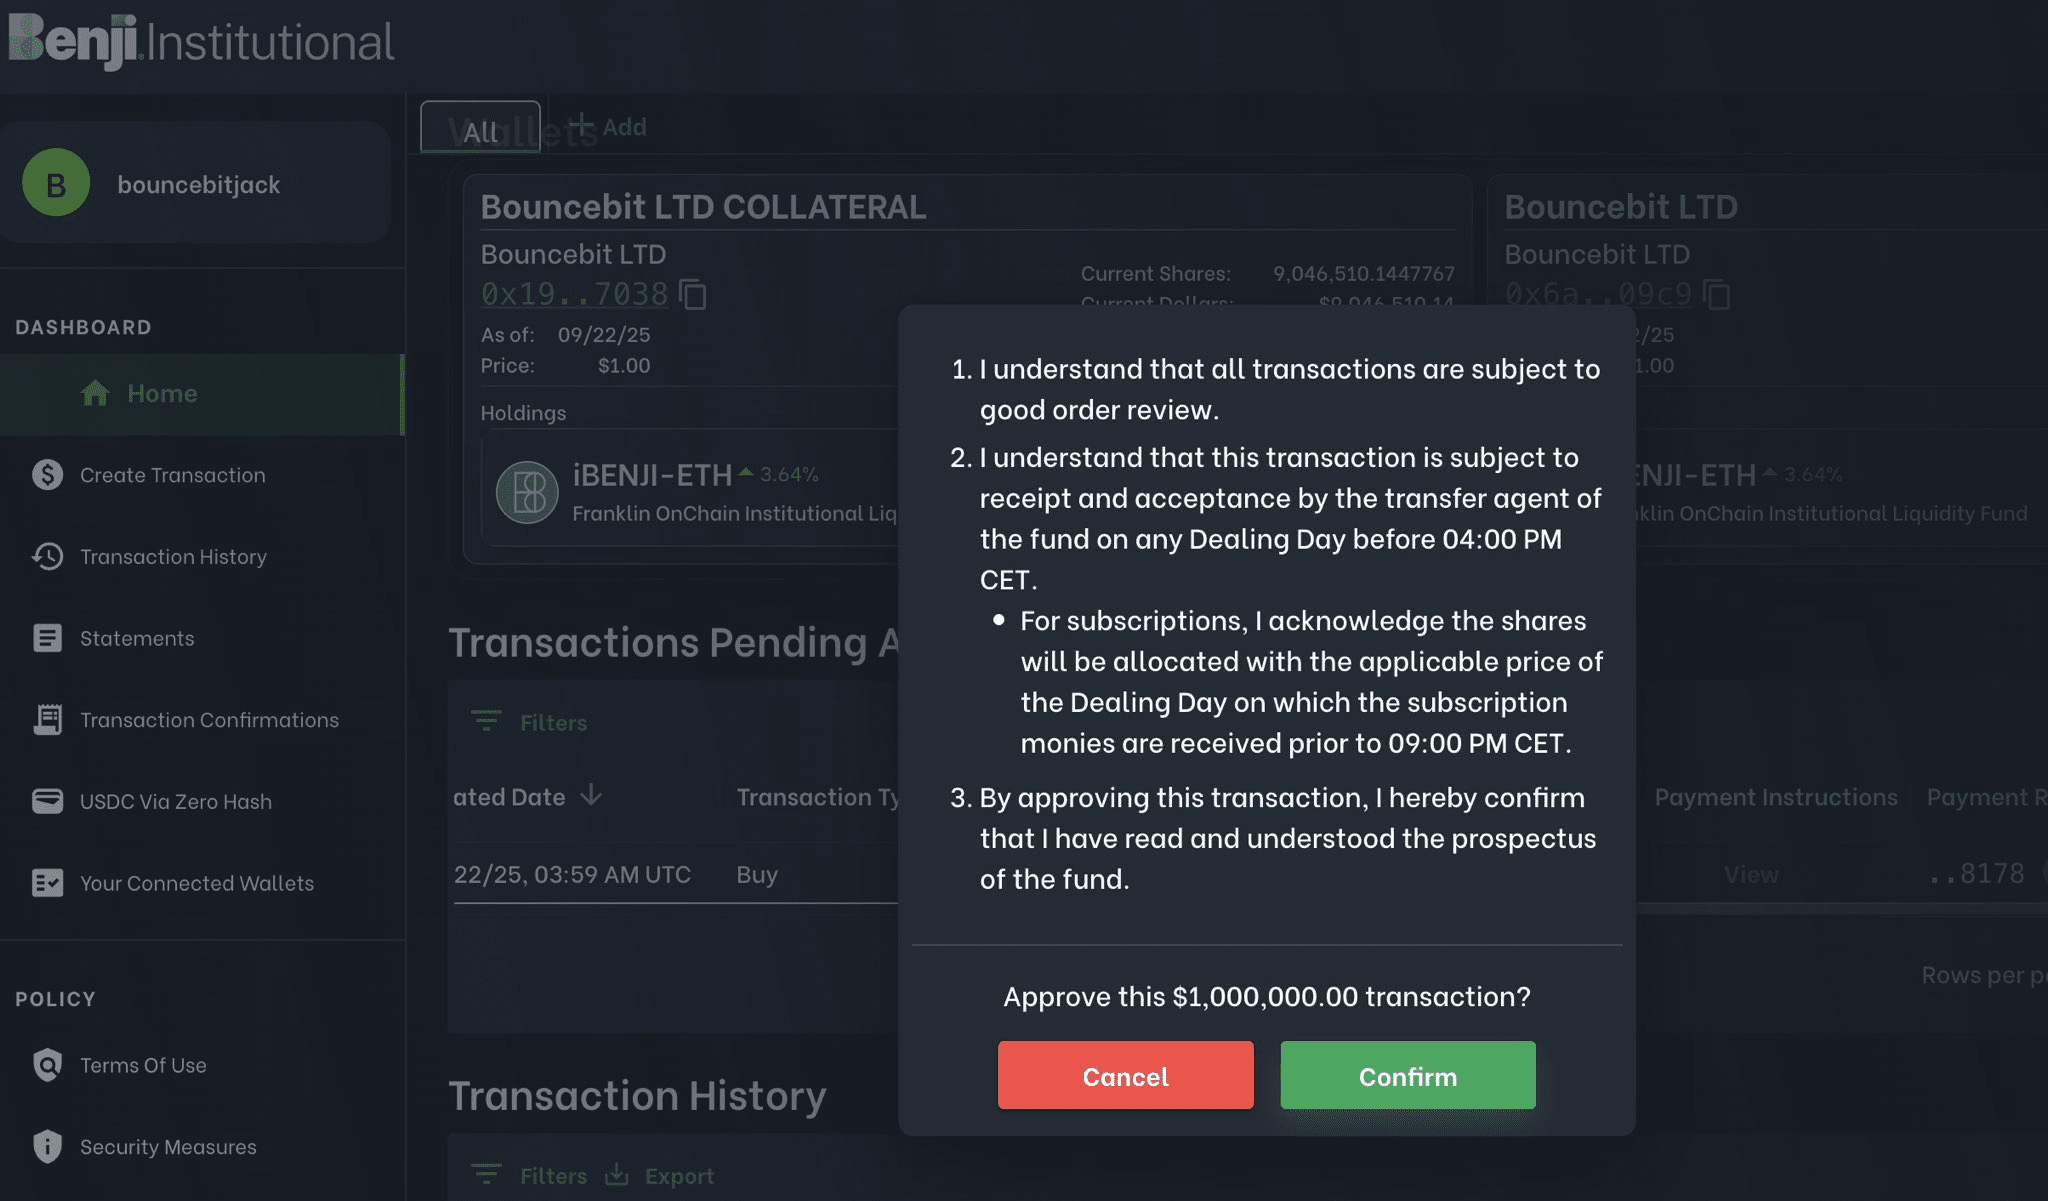Copy the 0x6a..09c9 wallet address
The image size is (2048, 1201).
pos(1717,295)
